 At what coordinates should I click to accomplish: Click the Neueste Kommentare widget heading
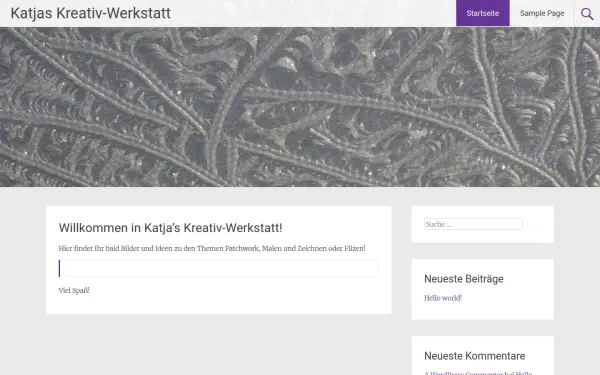[x=474, y=356]
